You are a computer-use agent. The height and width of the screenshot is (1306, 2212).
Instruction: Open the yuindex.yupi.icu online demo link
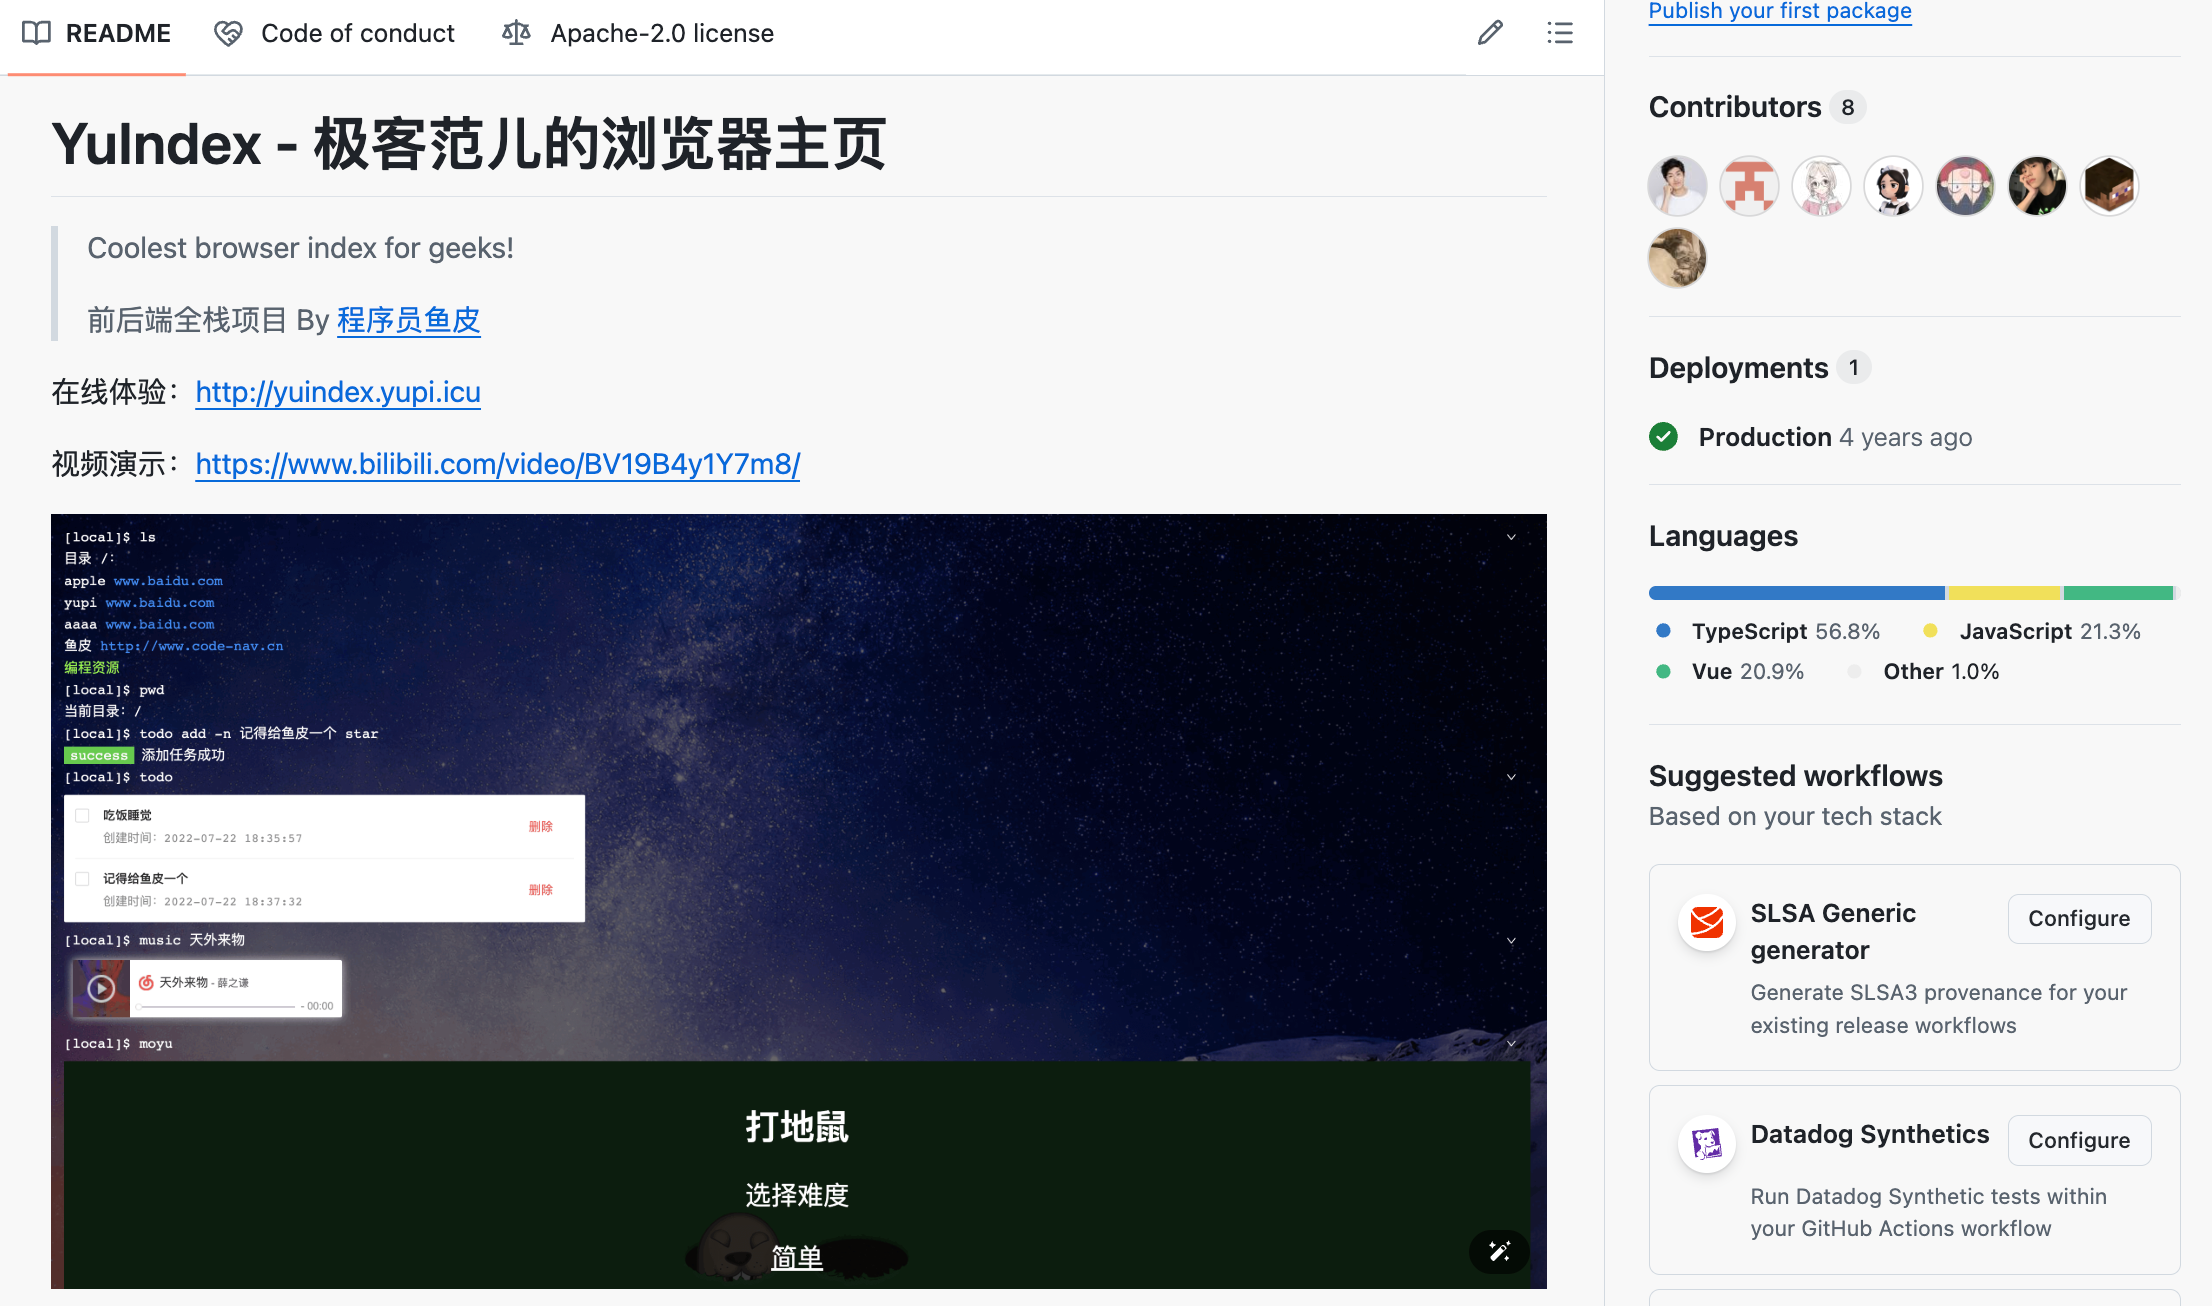click(x=338, y=392)
